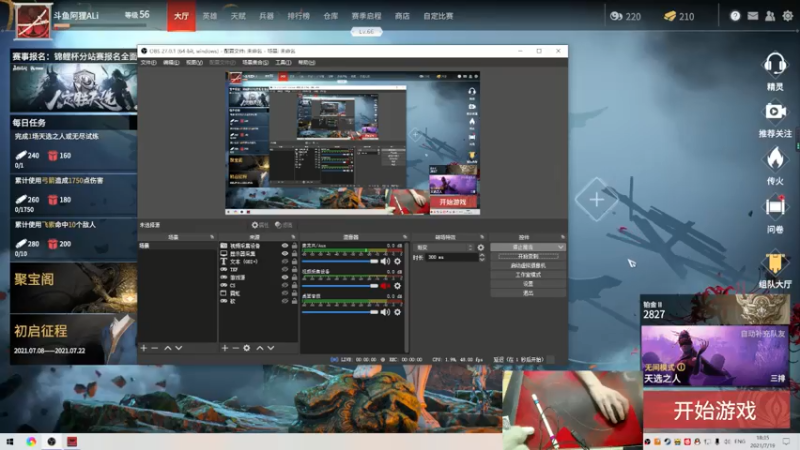800x450 pixels.
Task: Adjust third mixer channel volume slider
Action: pos(340,312)
